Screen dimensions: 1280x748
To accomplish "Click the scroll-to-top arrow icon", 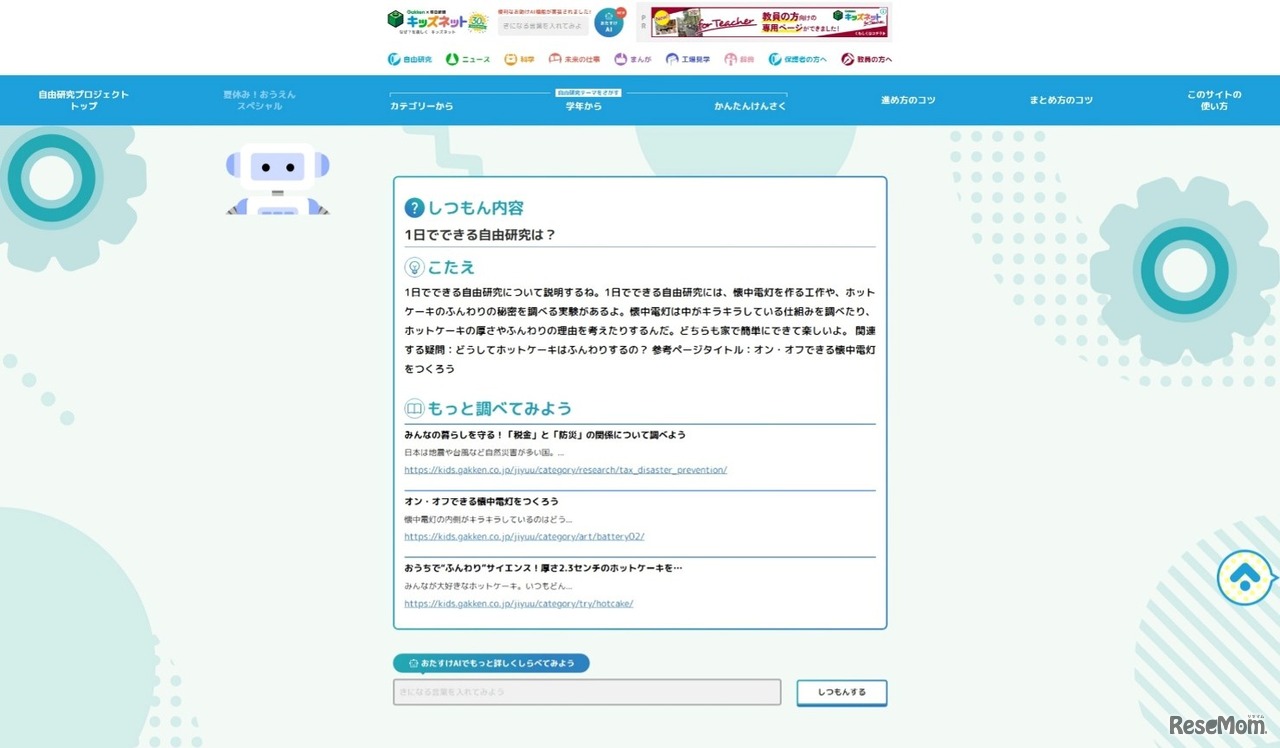I will (1244, 577).
